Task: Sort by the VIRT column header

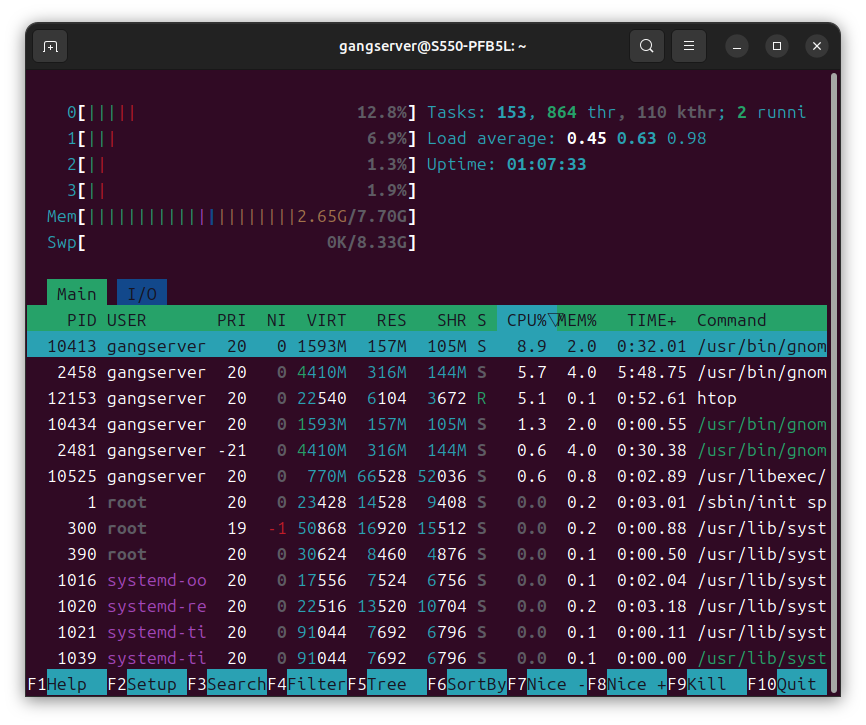Action: [x=326, y=320]
